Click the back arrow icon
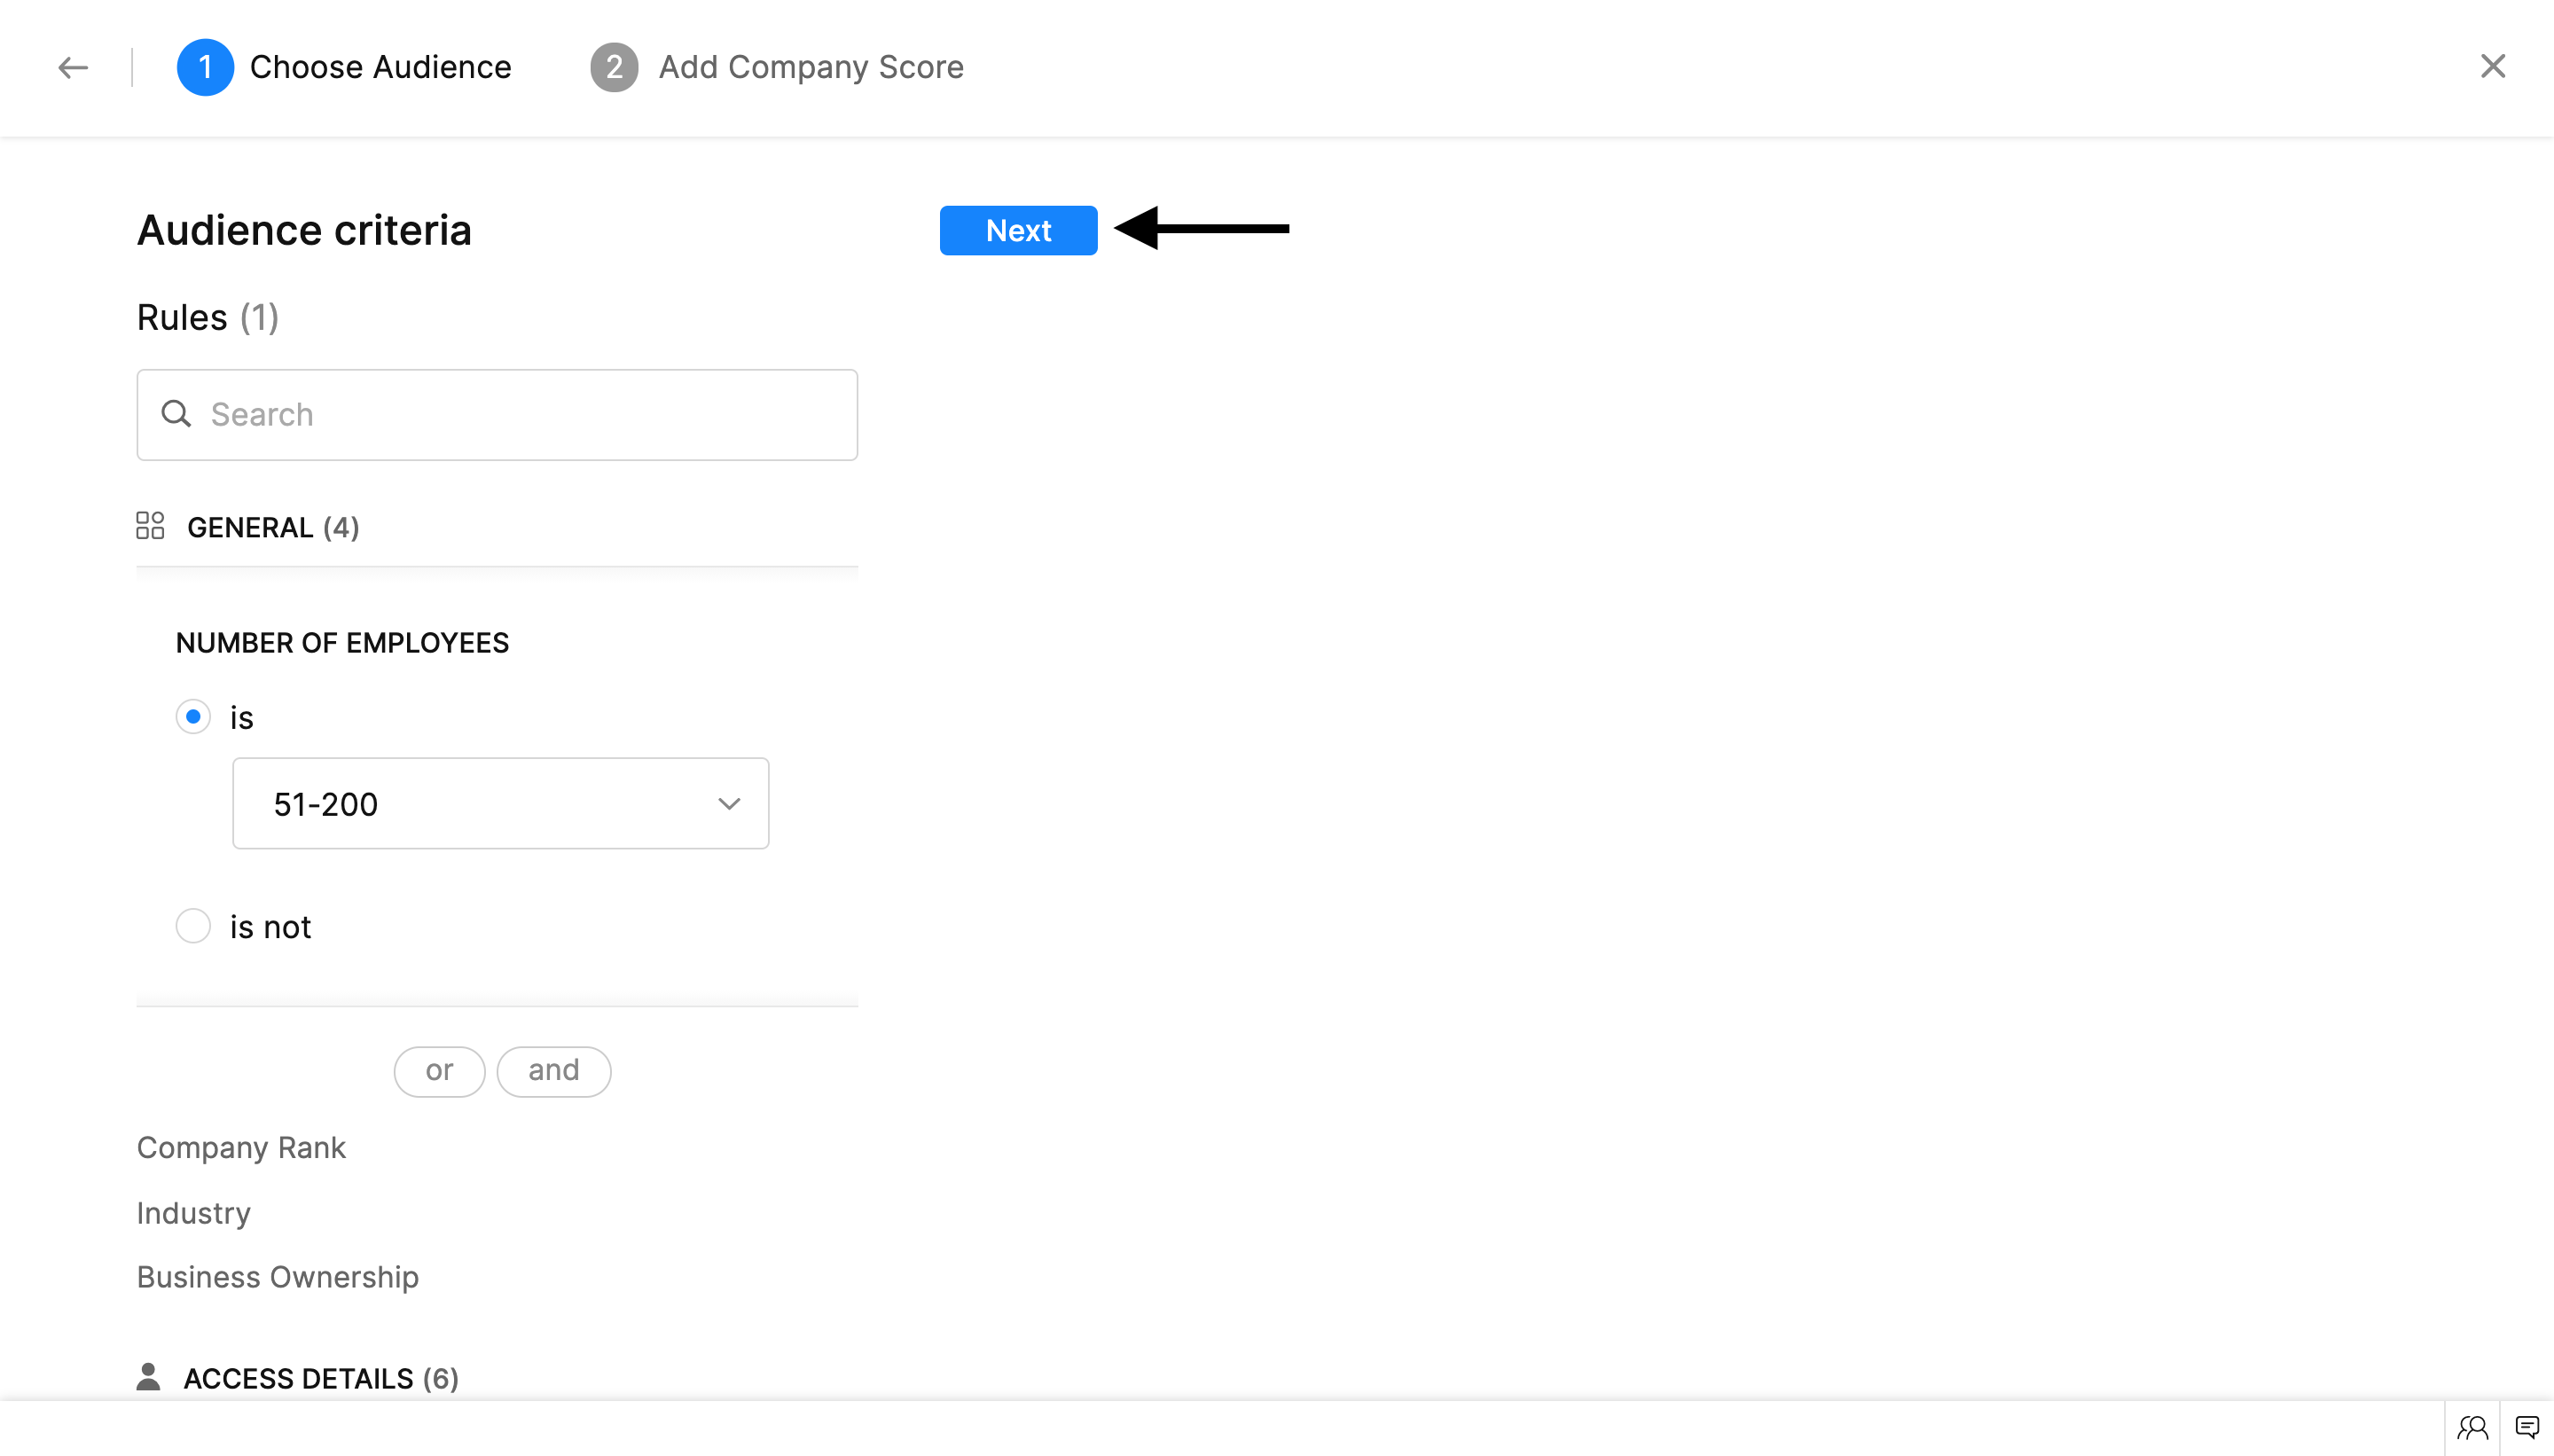 coord(73,67)
